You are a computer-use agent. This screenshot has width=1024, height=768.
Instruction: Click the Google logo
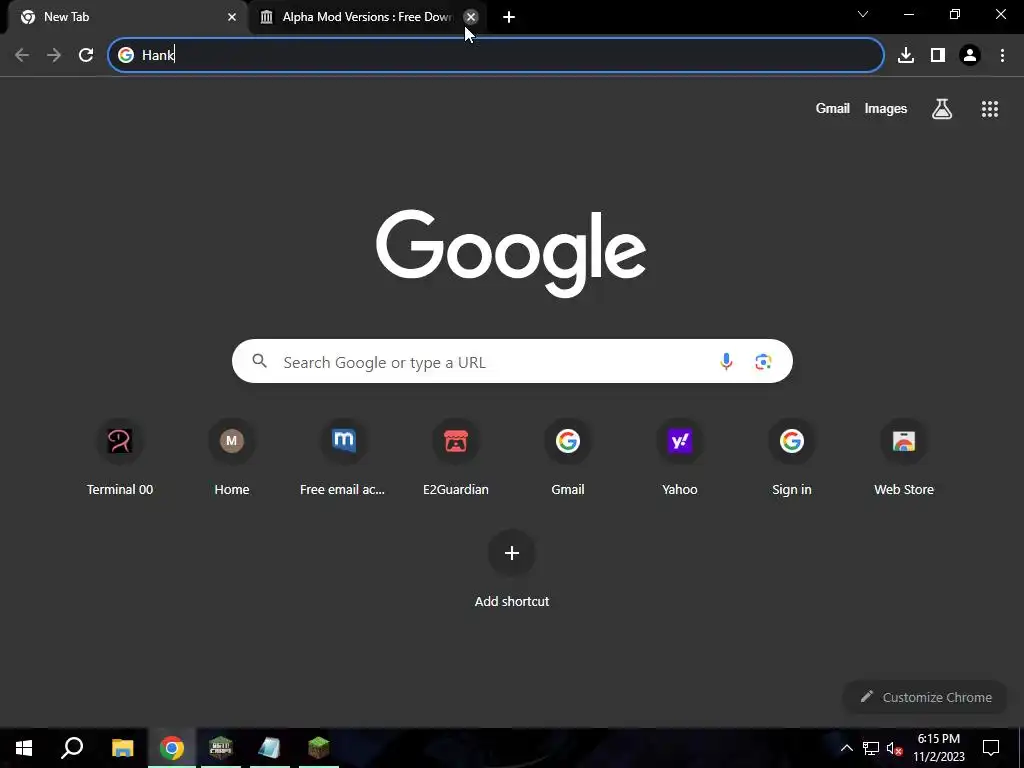pos(511,253)
